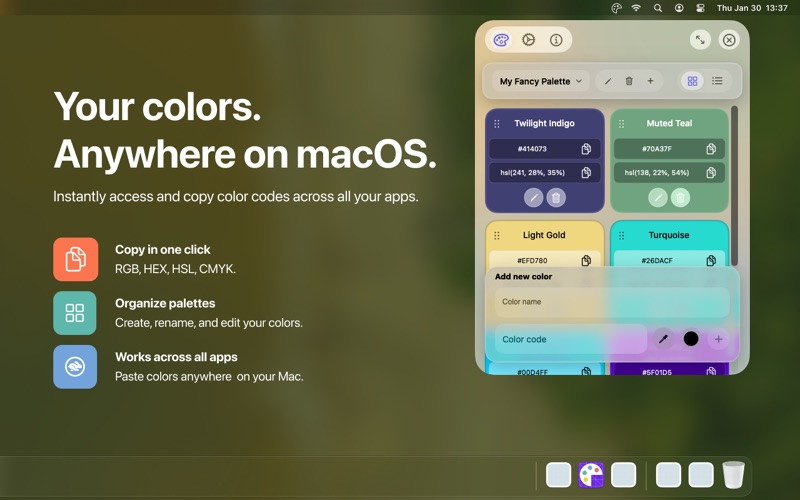Select the Muted Teal card title
The width and height of the screenshot is (800, 500).
(669, 123)
